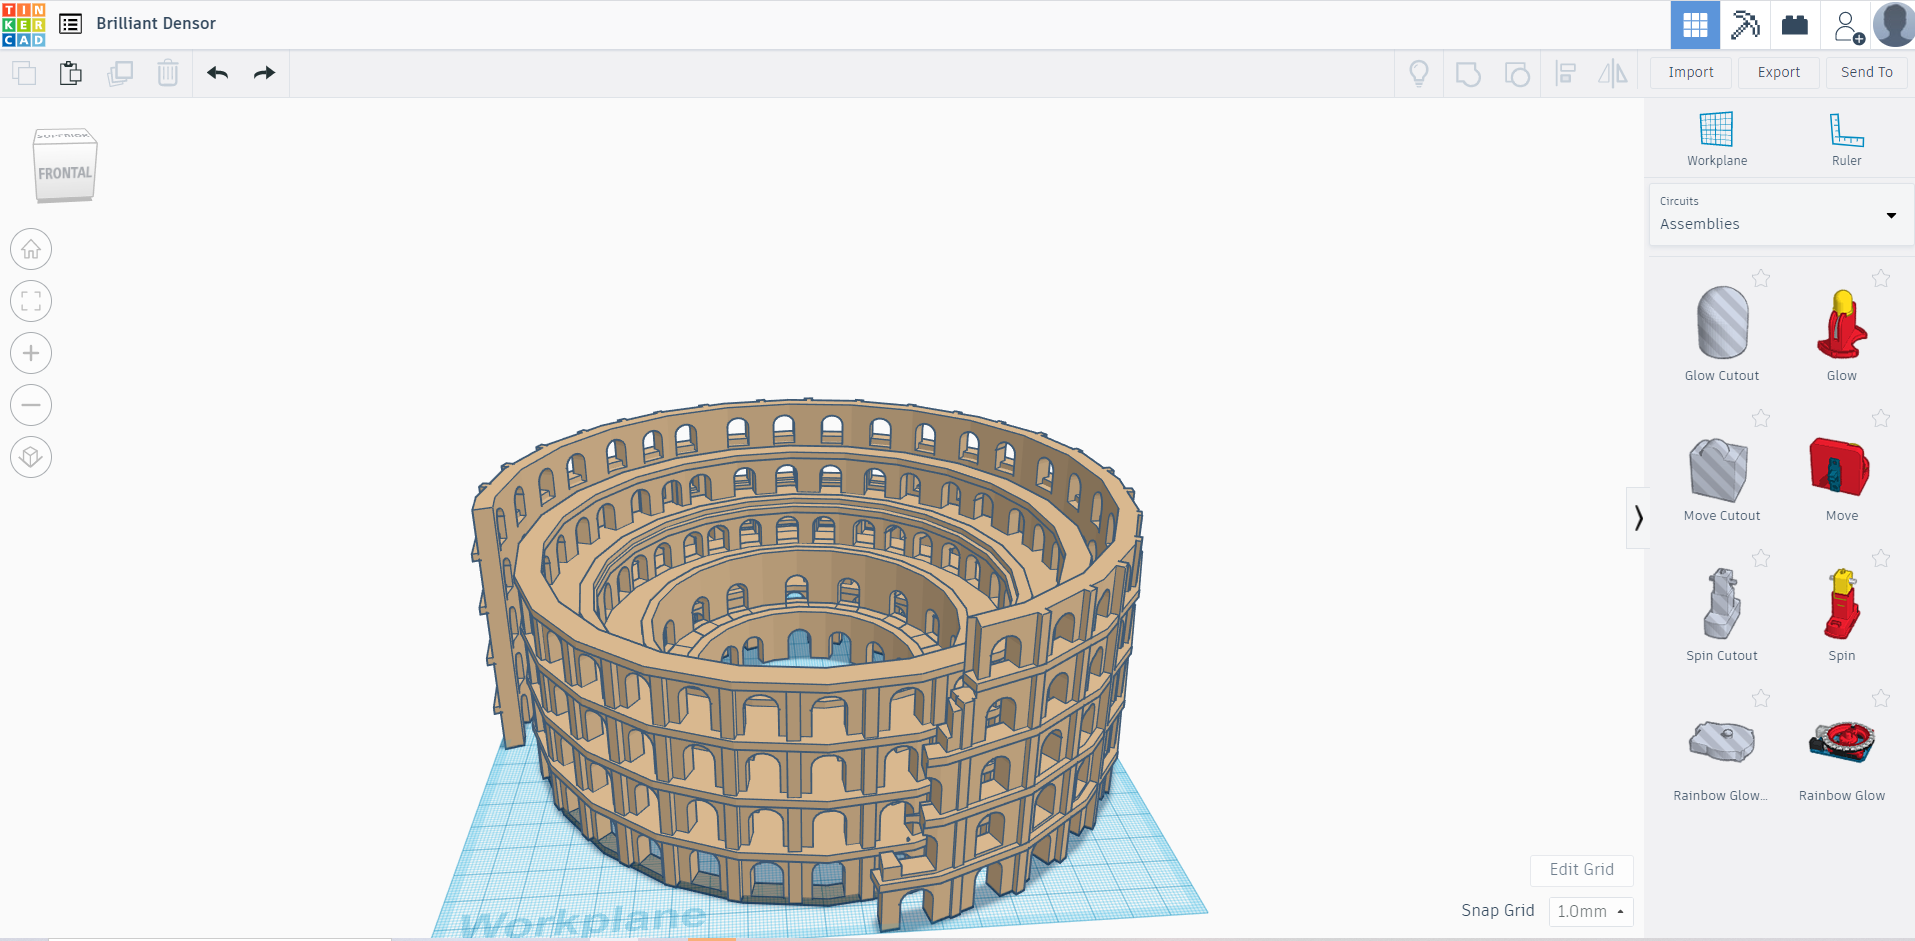Select the Ruler tool
This screenshot has width=1915, height=941.
coord(1846,139)
